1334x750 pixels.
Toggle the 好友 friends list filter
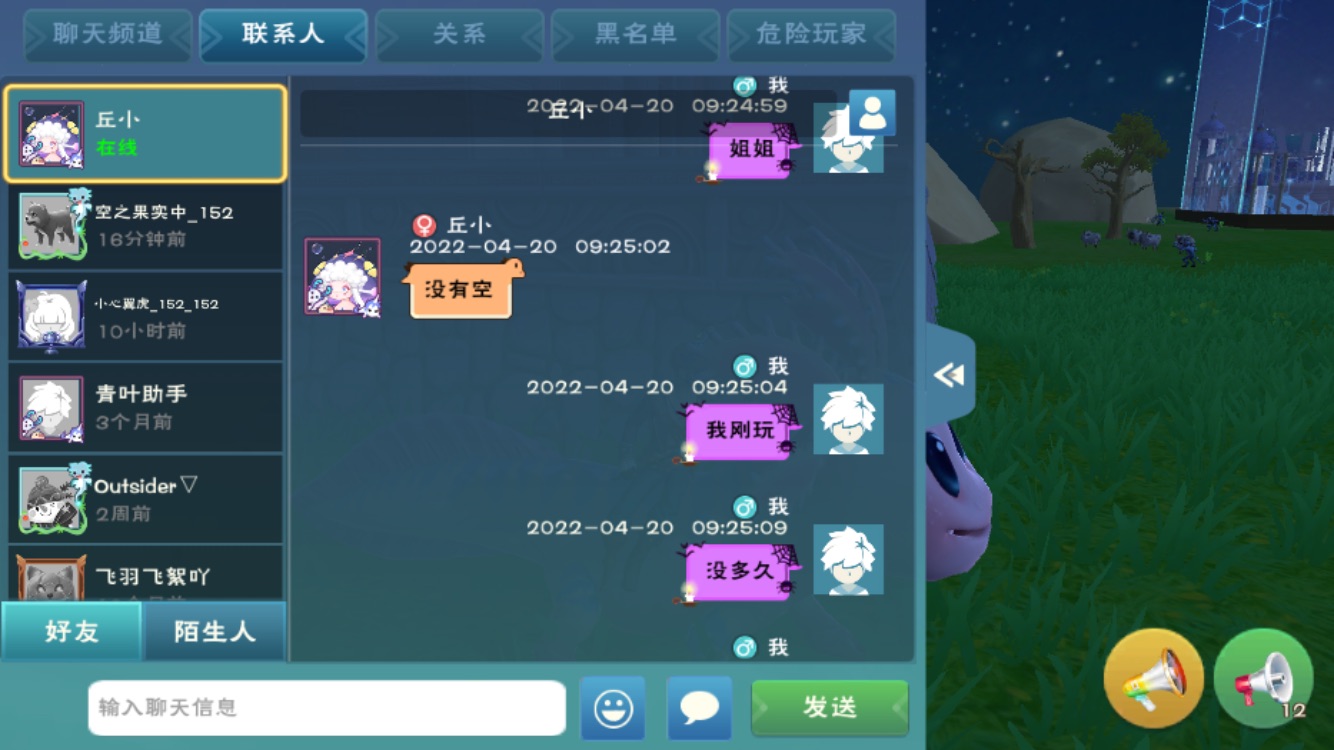[72, 632]
